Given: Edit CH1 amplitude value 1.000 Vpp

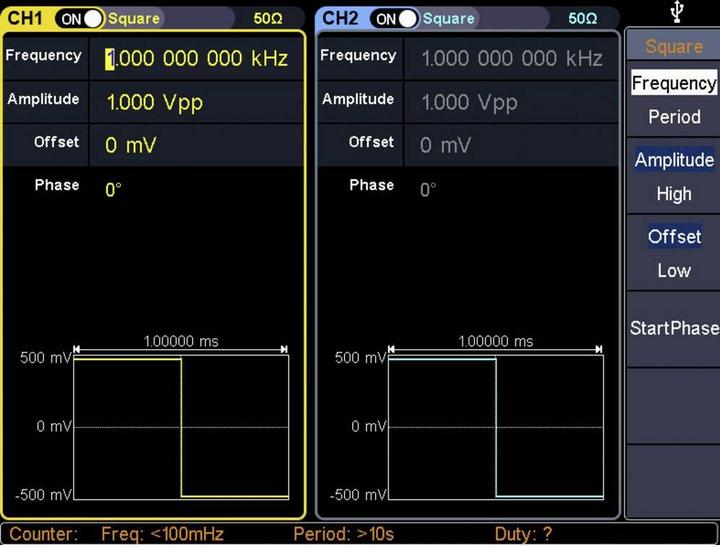Looking at the screenshot, I should 154,102.
